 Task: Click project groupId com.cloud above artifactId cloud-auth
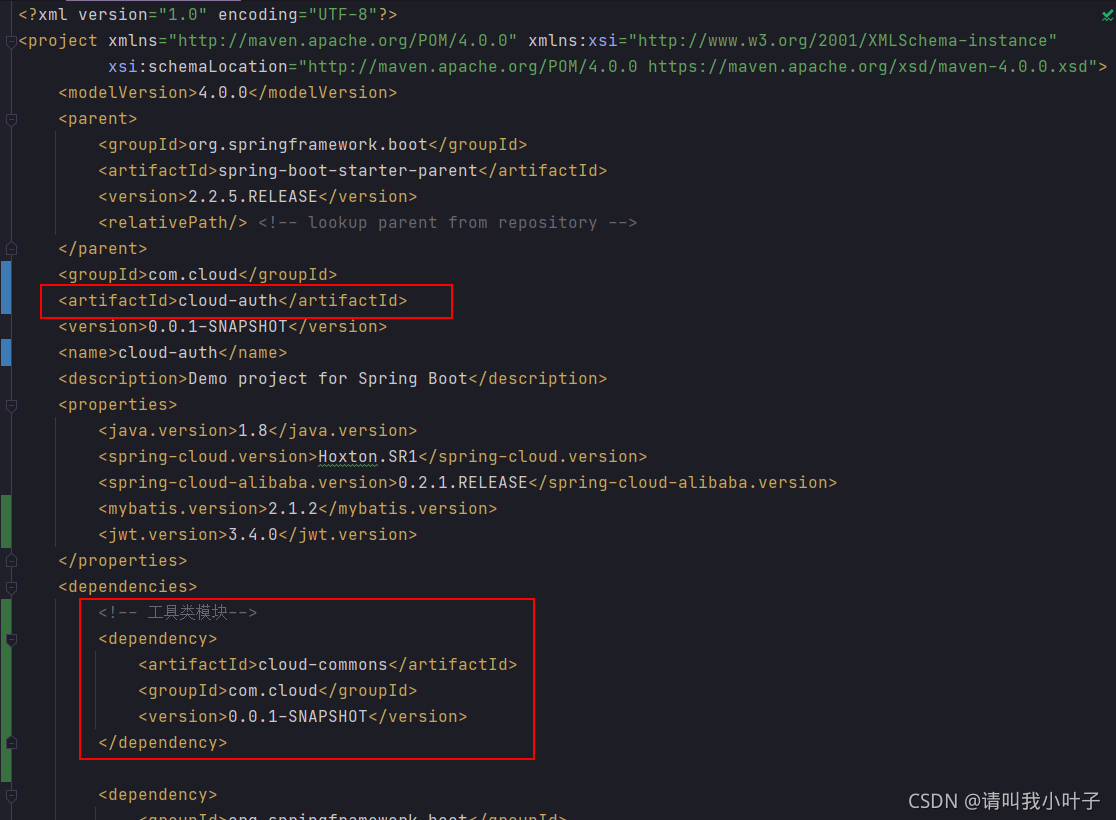coord(198,274)
